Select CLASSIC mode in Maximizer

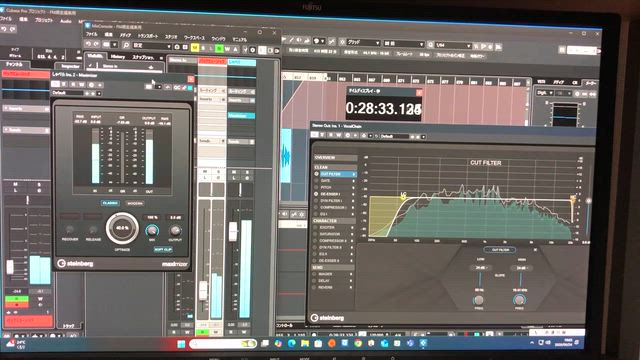pyautogui.click(x=110, y=203)
